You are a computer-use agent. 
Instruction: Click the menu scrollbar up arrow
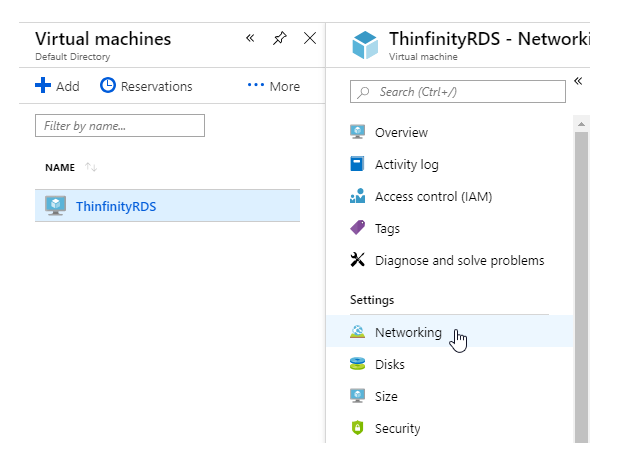(581, 124)
